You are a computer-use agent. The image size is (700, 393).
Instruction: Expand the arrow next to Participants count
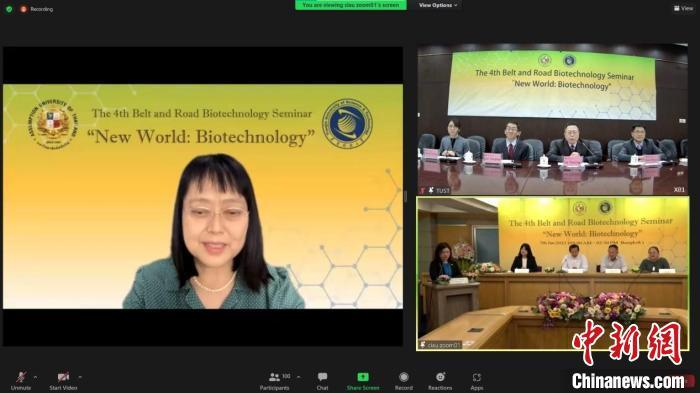click(299, 377)
